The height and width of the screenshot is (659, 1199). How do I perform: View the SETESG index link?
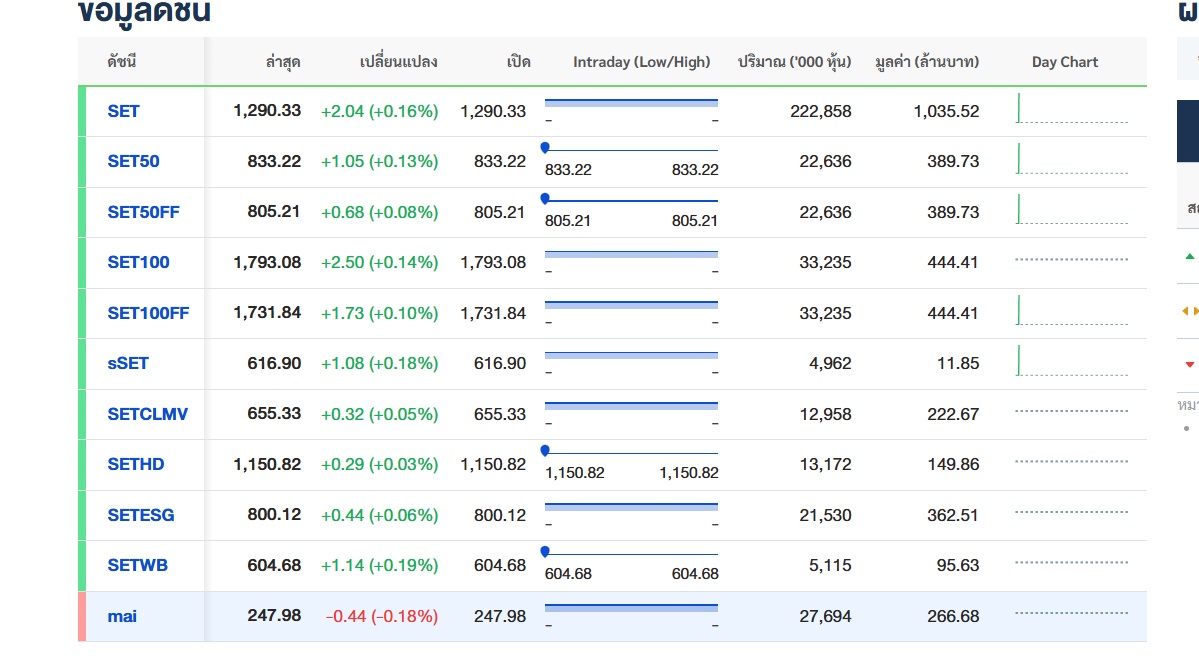point(140,515)
